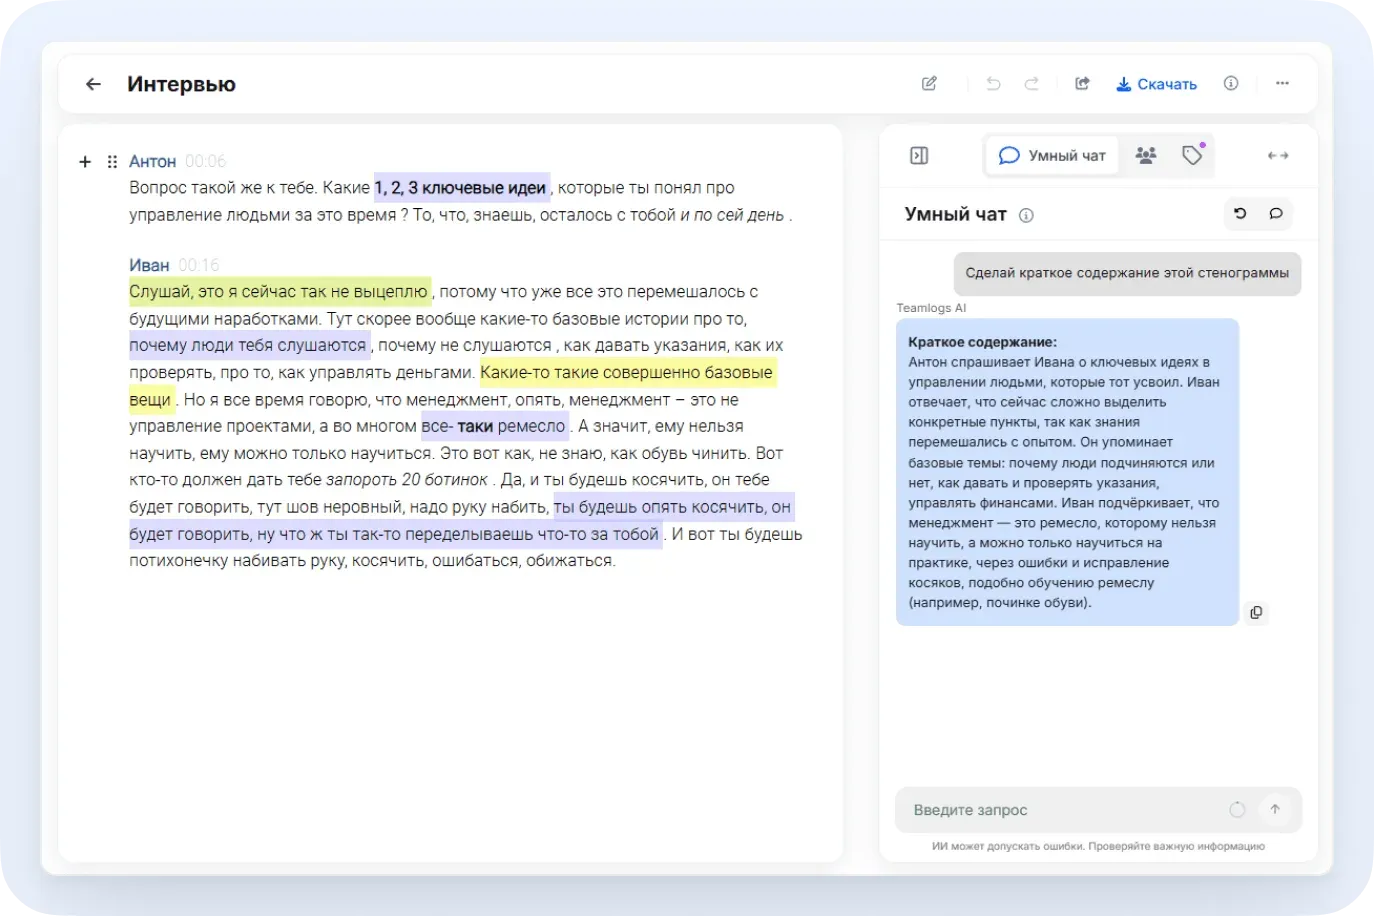Click italic text запороть 20 ботинок
1374x916 pixels.
pos(407,480)
